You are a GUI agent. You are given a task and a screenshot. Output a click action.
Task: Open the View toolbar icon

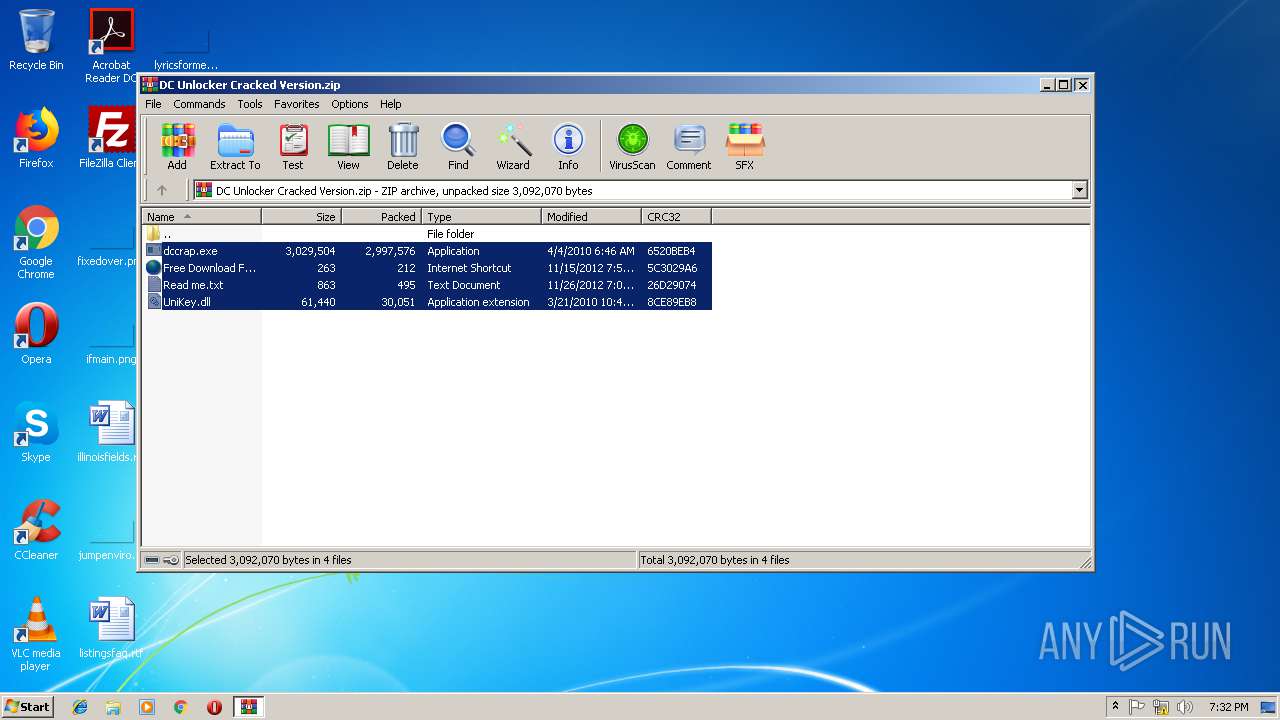tap(348, 147)
